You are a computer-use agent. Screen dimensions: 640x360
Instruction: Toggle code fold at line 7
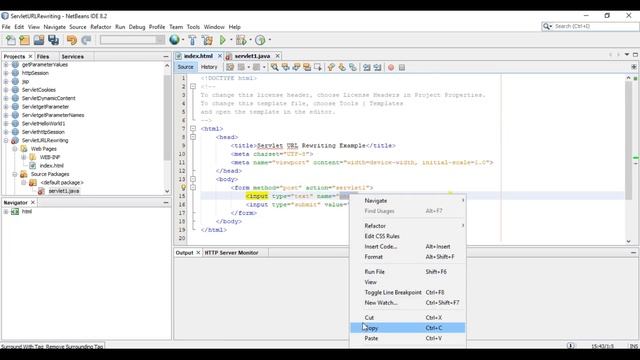tap(193, 129)
